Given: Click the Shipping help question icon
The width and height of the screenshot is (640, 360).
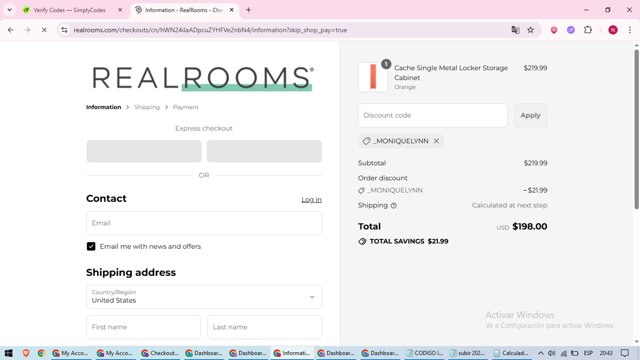Looking at the screenshot, I should [x=394, y=206].
